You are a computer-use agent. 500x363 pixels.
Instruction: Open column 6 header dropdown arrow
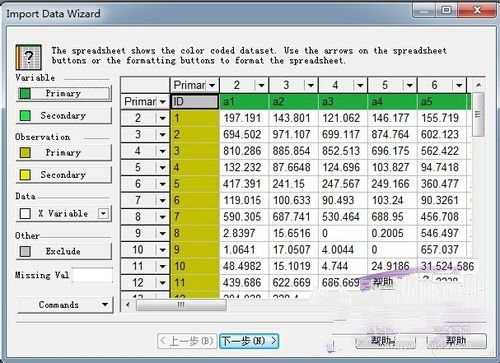tap(459, 85)
